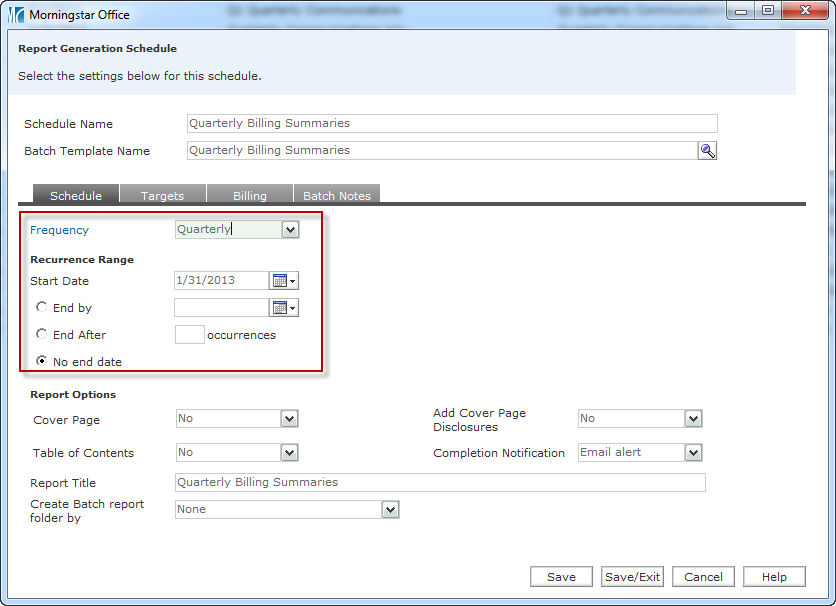Expand the Frequency dropdown
The width and height of the screenshot is (836, 606).
pyautogui.click(x=290, y=230)
